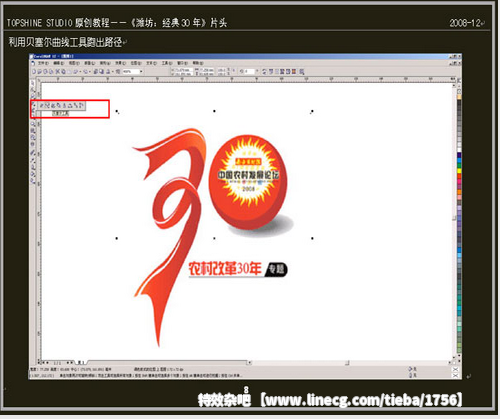
Task: Open the 工具 (Tools) menu
Action: [167, 63]
